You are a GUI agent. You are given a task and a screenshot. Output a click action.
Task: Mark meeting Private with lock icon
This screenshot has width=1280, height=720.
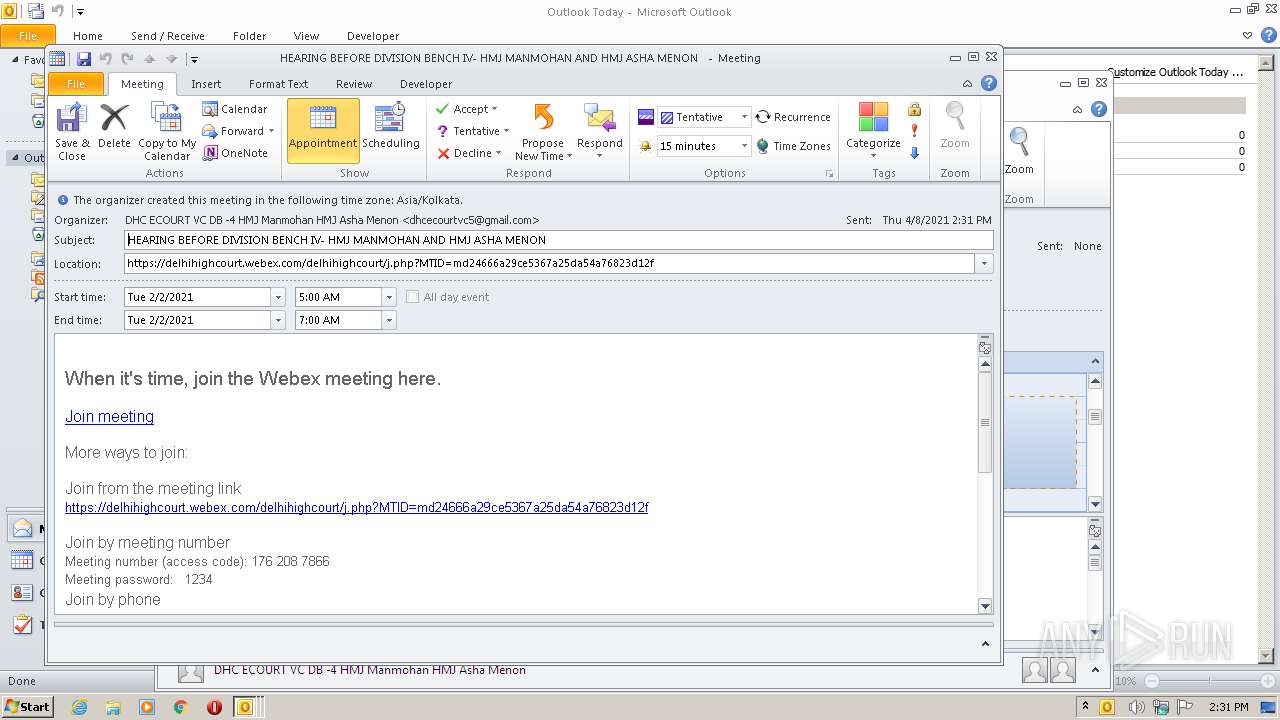[x=914, y=109]
